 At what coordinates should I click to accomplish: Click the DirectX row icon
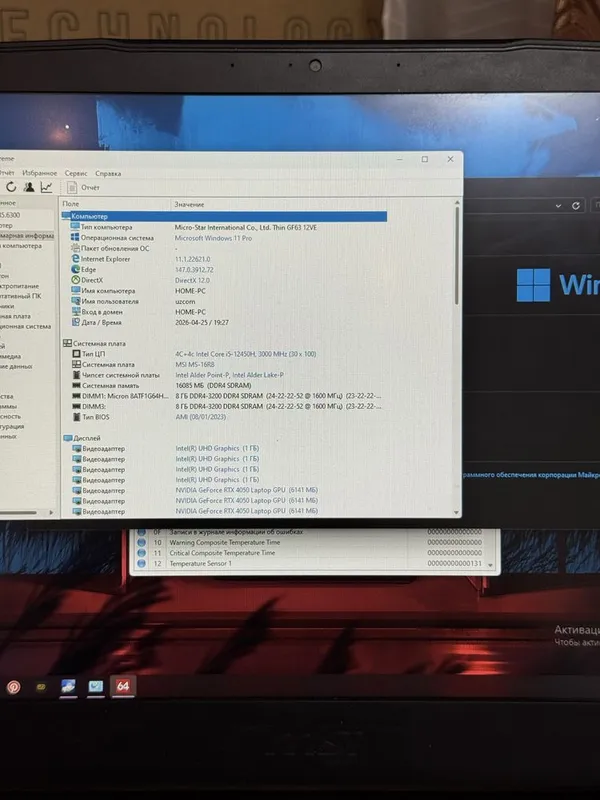(x=76, y=280)
